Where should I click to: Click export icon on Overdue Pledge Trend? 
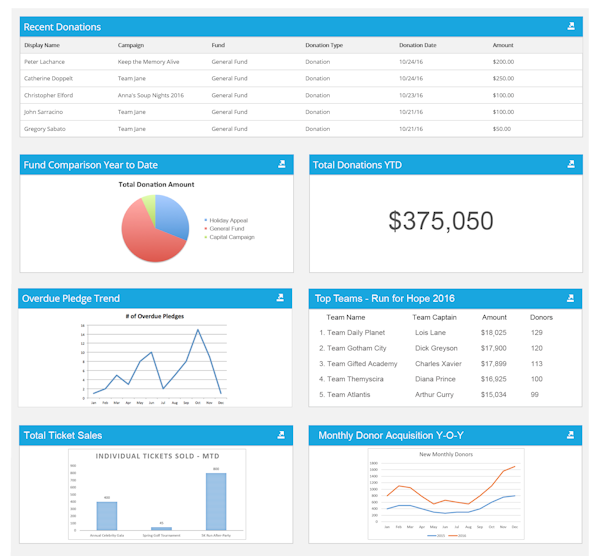[280, 297]
